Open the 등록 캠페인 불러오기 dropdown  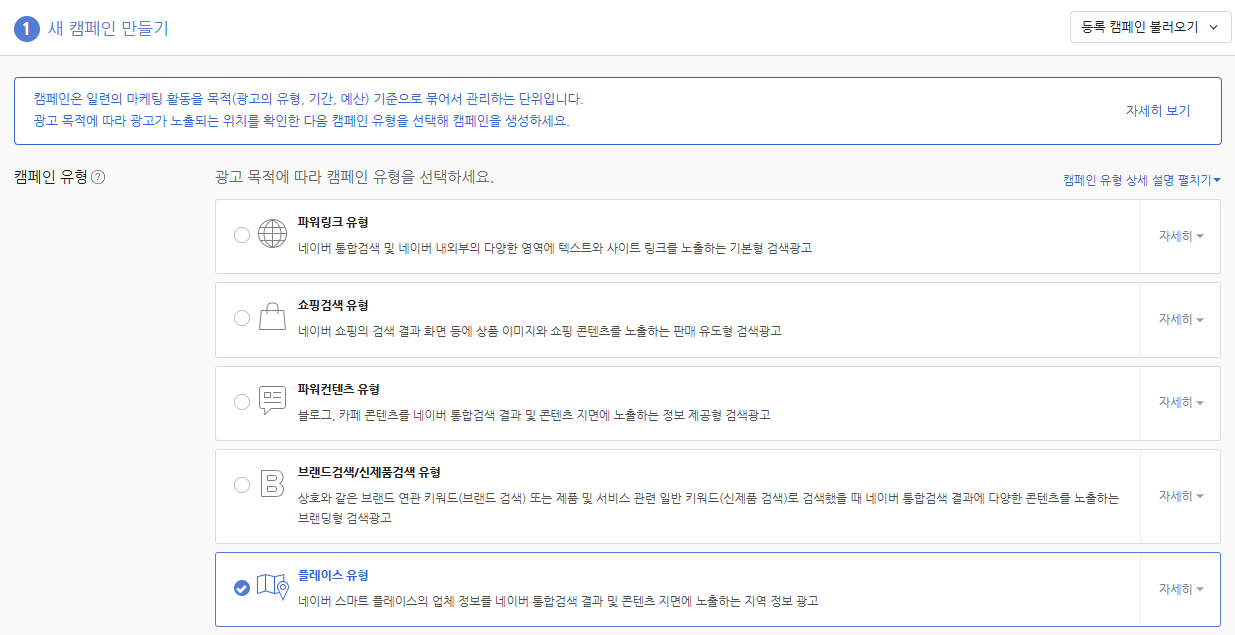[1149, 28]
